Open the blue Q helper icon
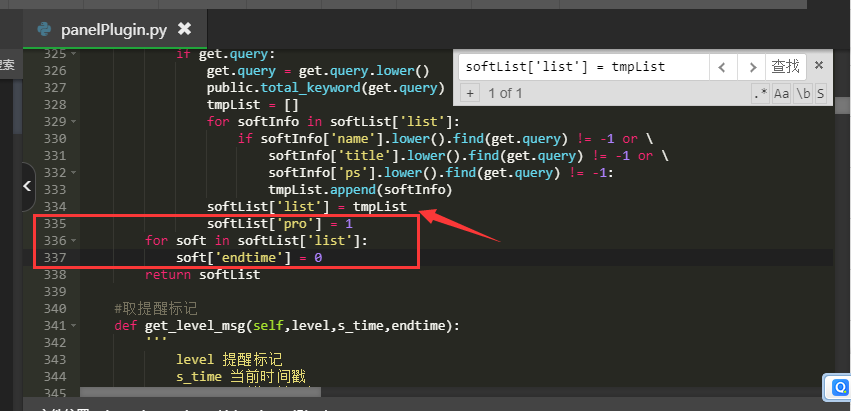The height and width of the screenshot is (411, 851). (x=837, y=386)
